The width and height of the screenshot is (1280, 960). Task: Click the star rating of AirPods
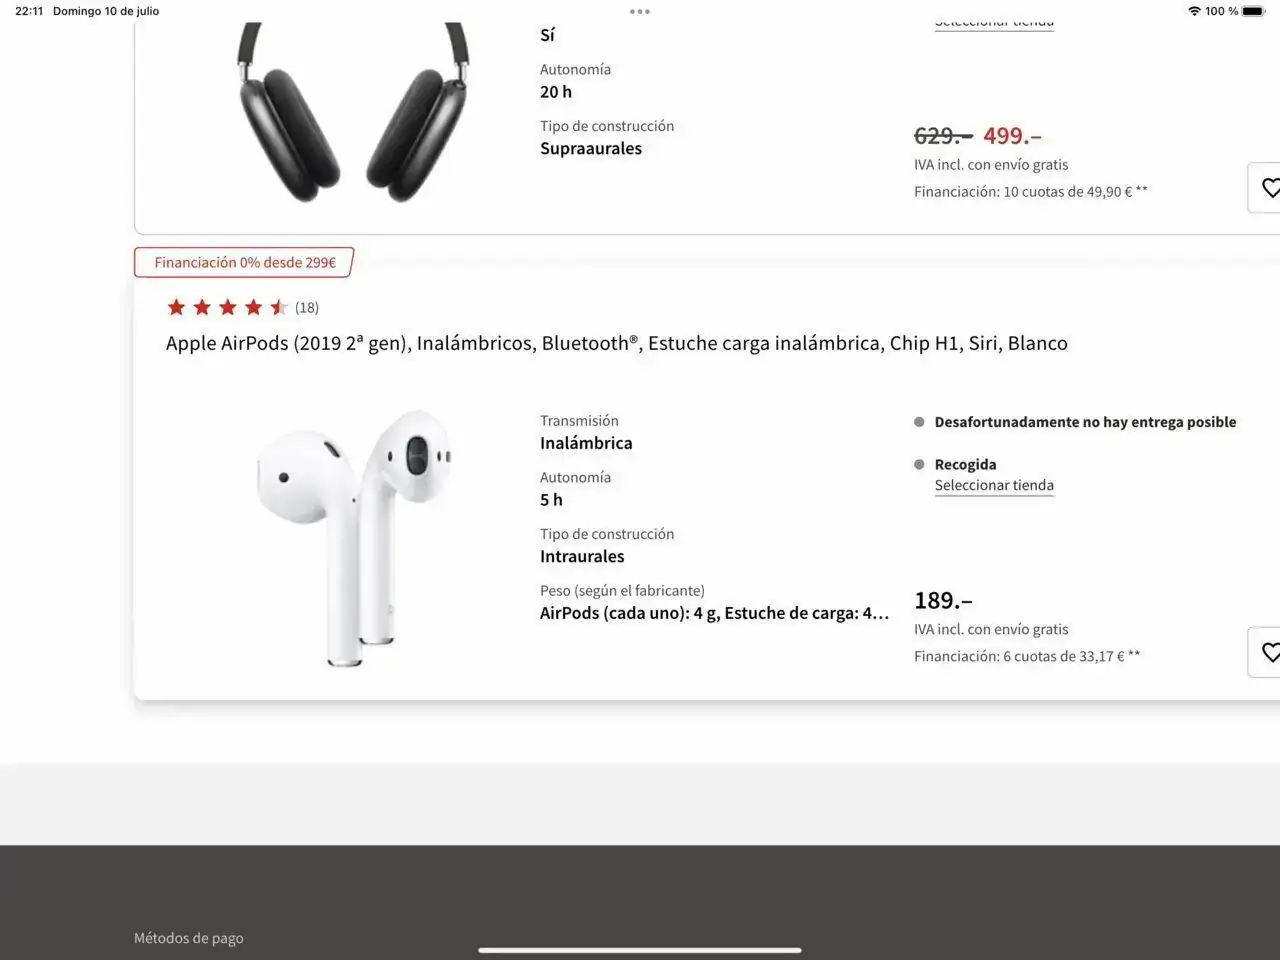click(228, 307)
